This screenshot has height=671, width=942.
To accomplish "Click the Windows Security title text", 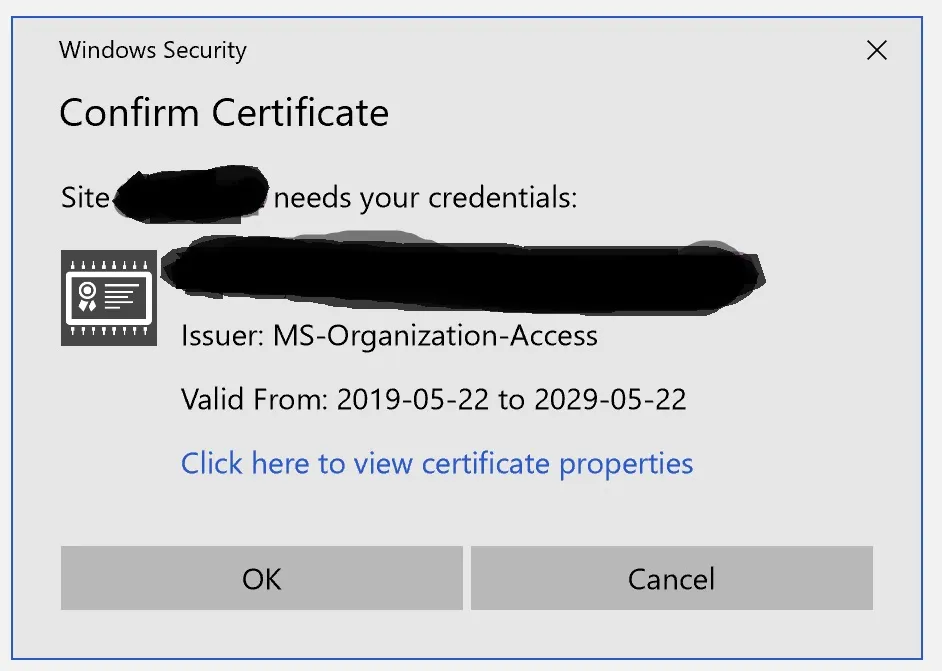I will pos(153,51).
